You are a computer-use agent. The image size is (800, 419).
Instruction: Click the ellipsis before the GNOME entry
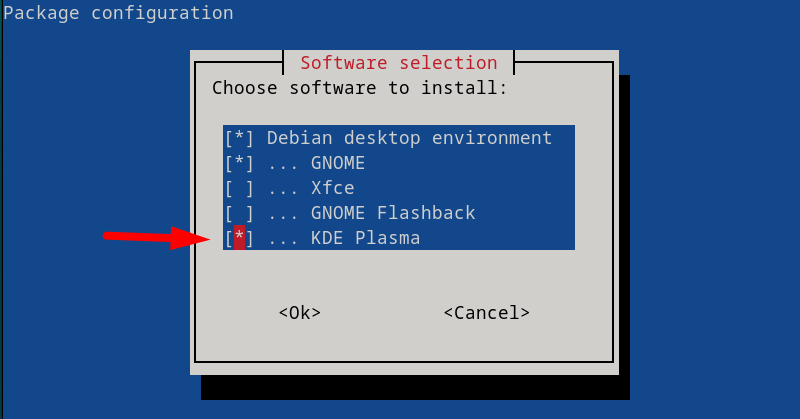pos(282,163)
